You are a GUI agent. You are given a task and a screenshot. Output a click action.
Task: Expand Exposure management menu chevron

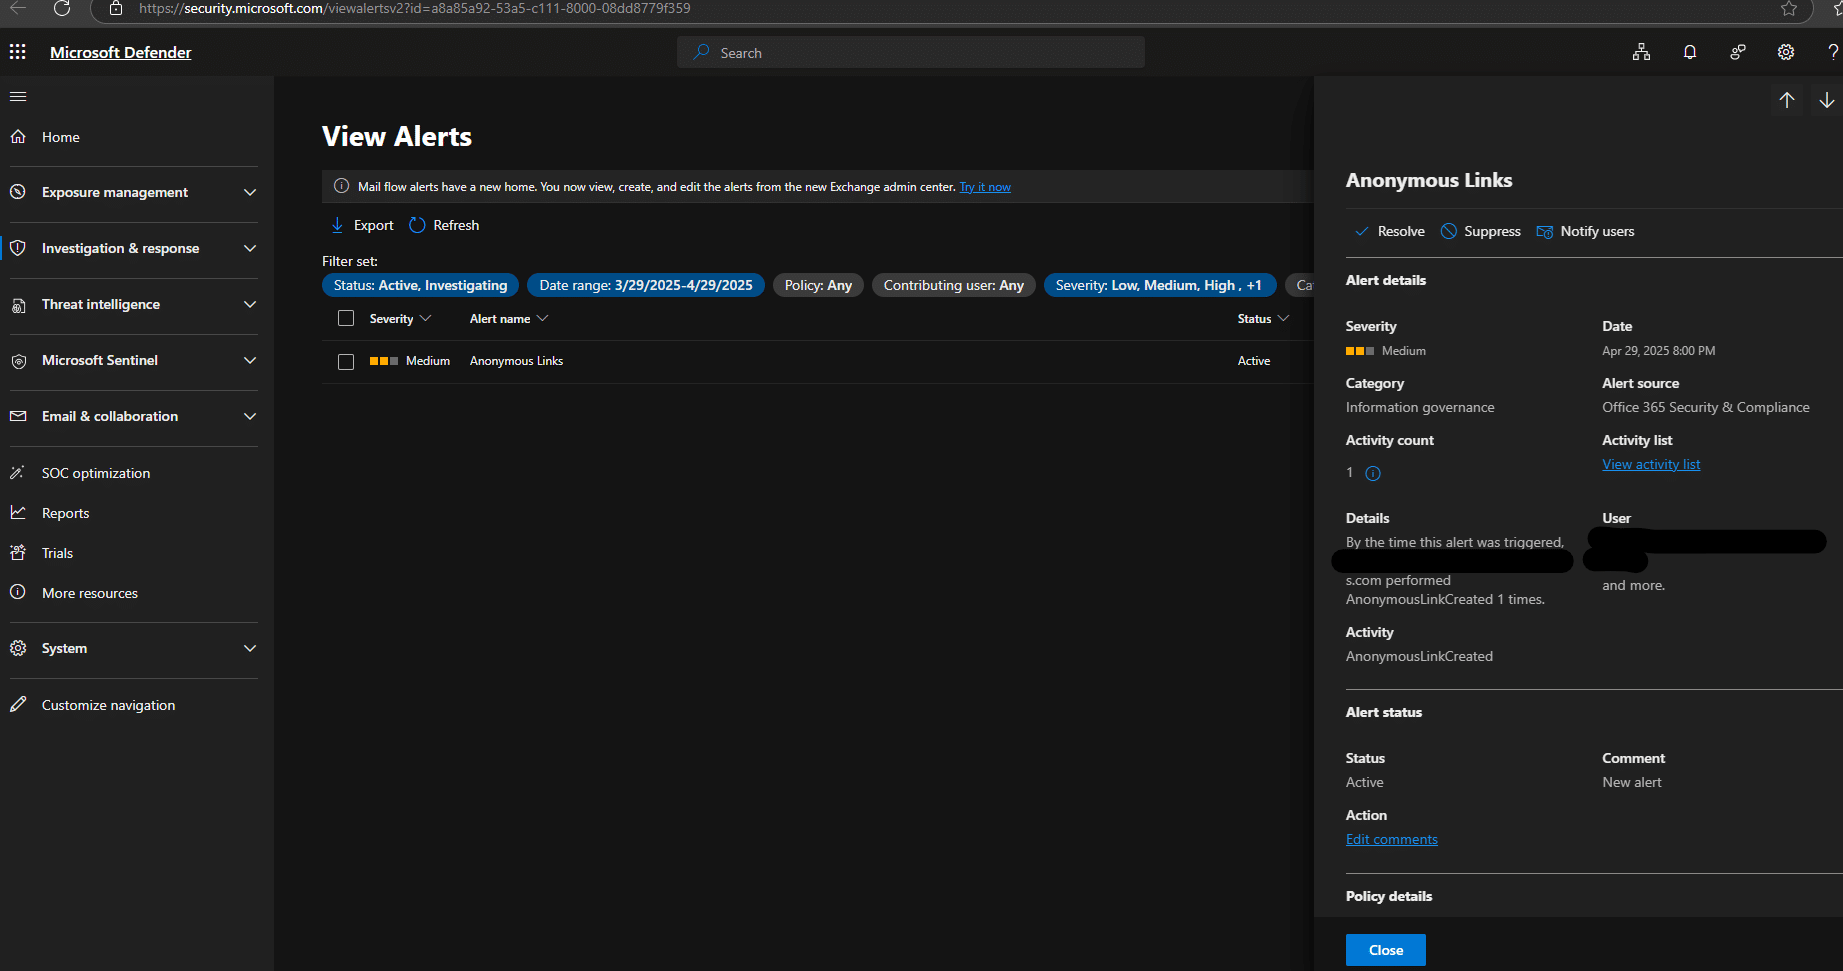[x=250, y=192]
